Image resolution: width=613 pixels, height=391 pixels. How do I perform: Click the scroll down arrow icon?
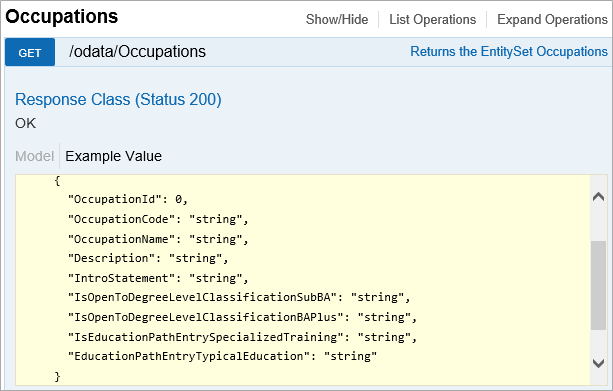598,364
